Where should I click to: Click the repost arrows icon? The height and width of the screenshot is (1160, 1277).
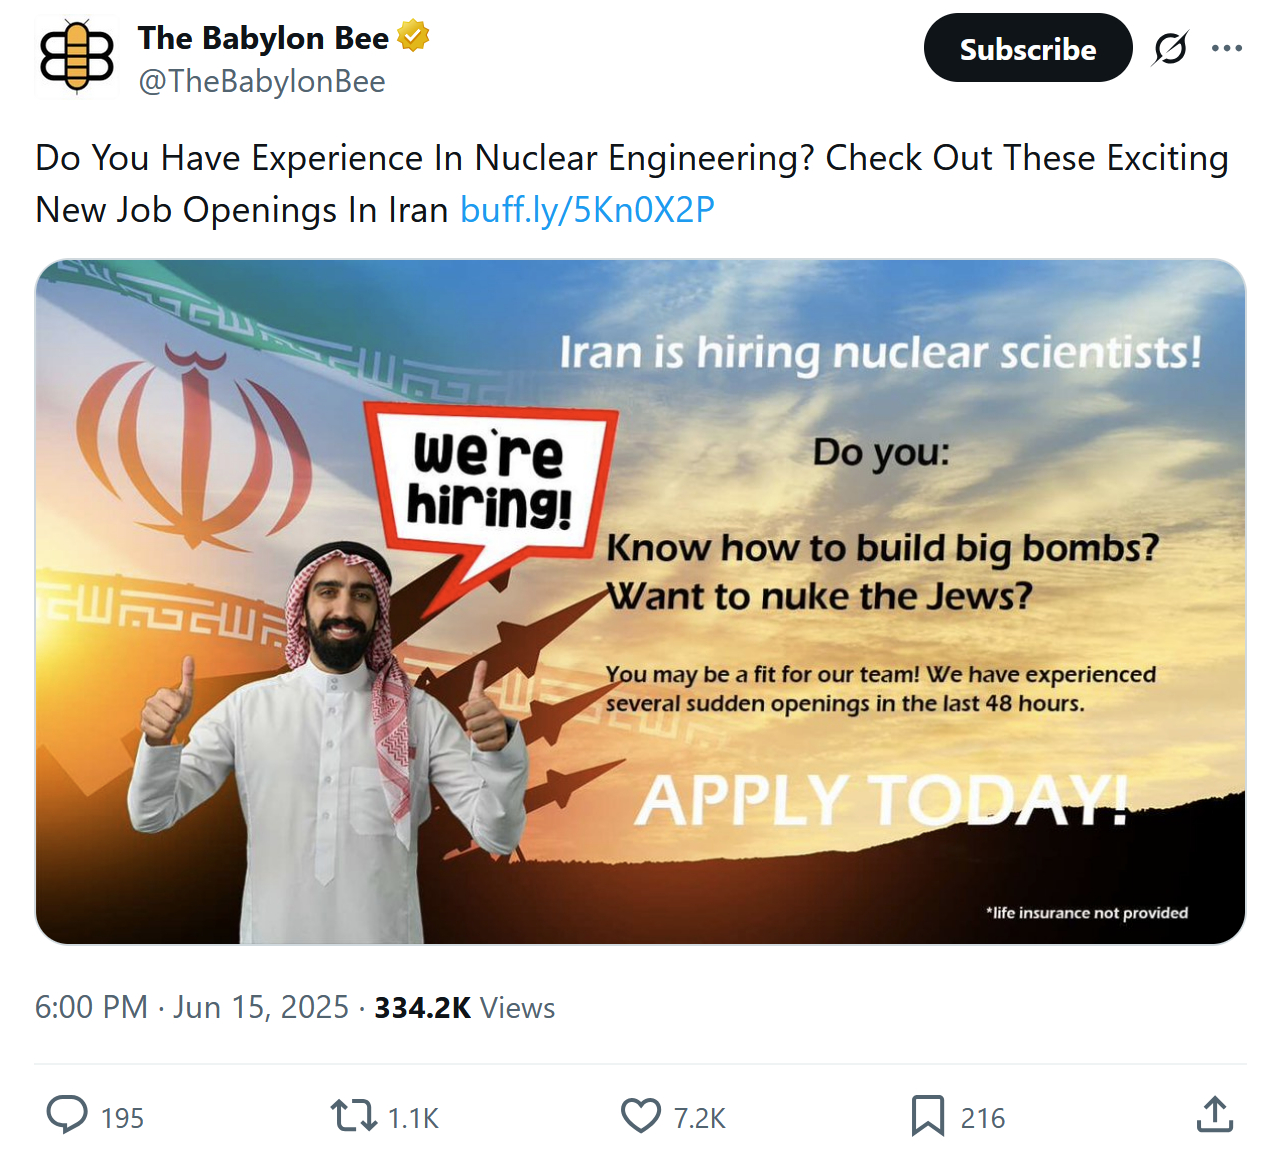point(353,1115)
